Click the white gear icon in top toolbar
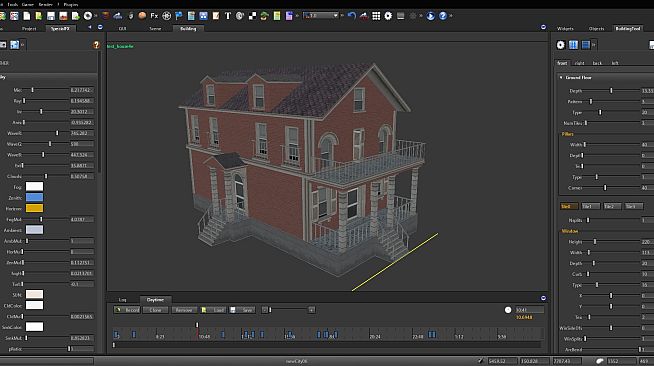Screen dimensions: 654x366 pyautogui.click(x=388, y=16)
